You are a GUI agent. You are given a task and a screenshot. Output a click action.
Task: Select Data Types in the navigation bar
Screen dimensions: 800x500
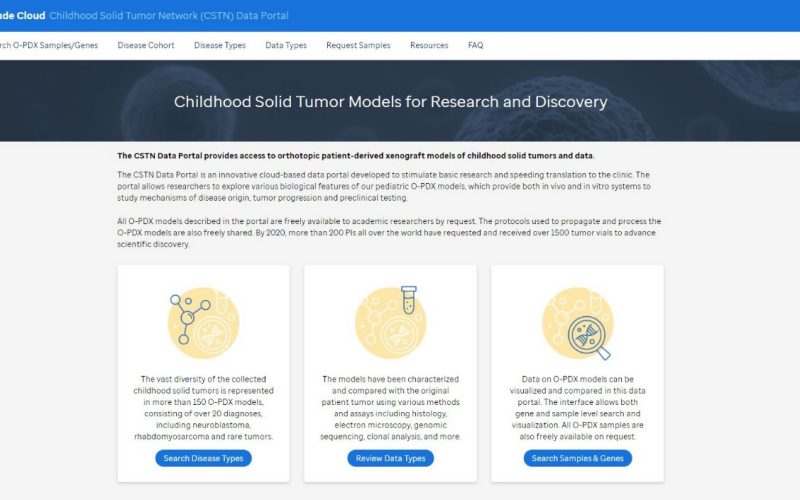[286, 45]
